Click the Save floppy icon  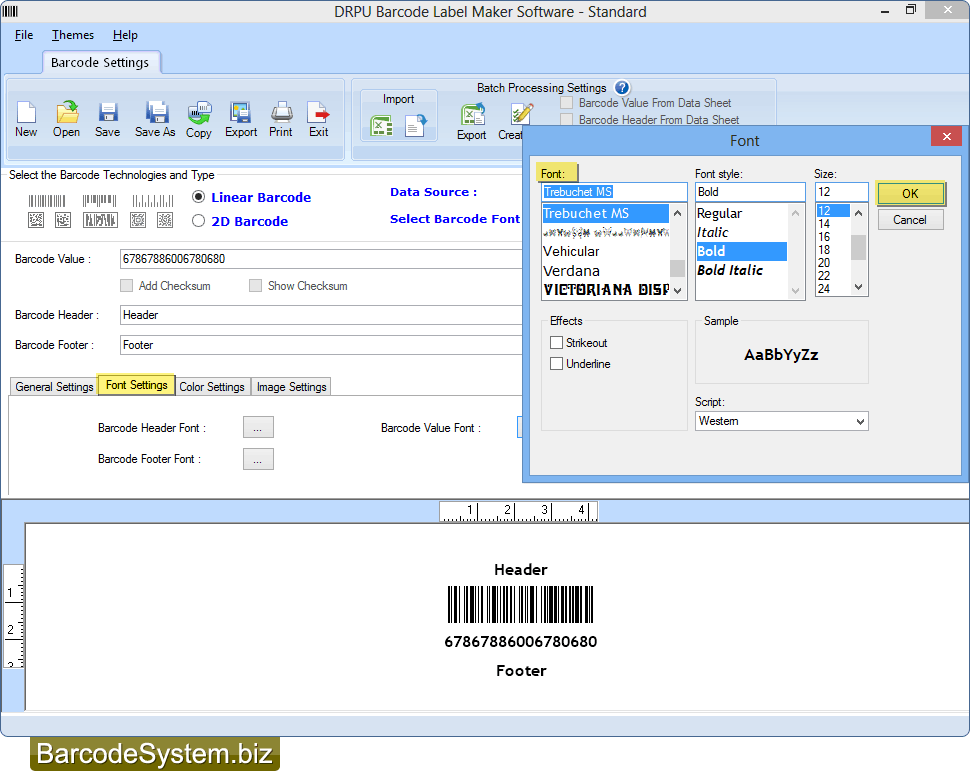(108, 113)
